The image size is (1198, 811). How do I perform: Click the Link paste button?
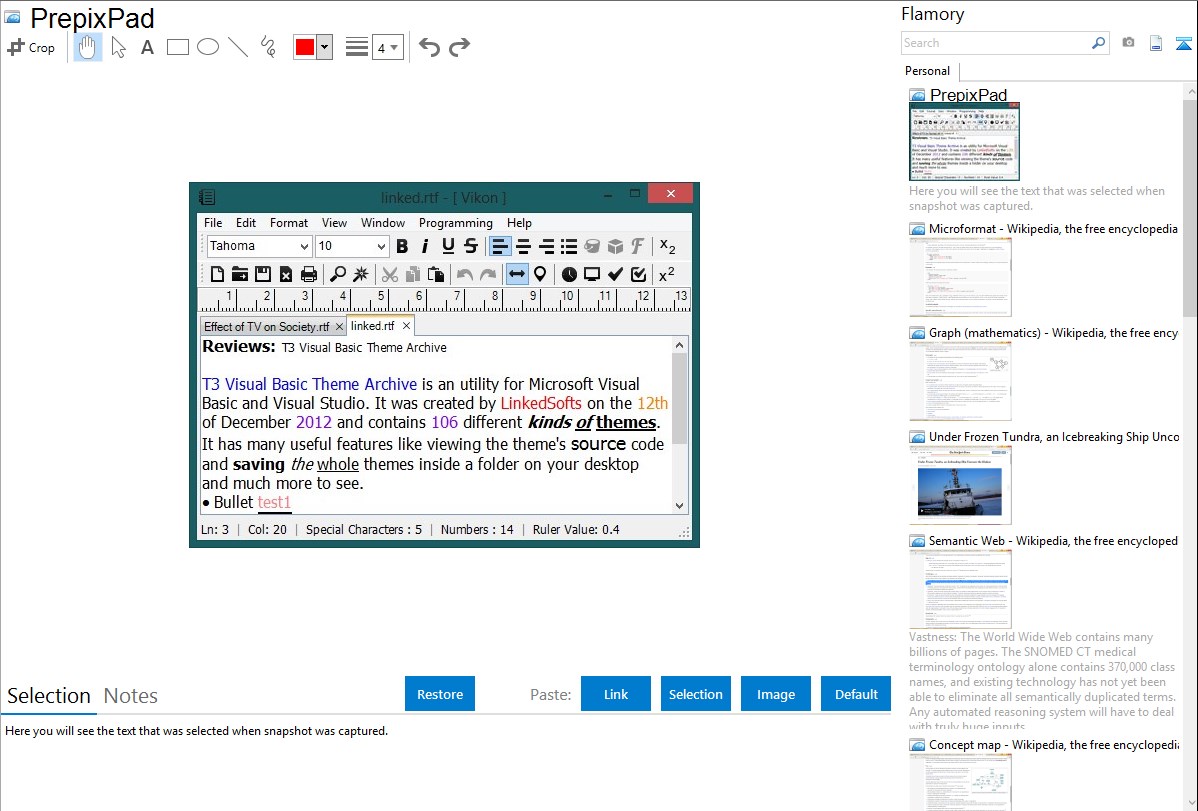pos(616,694)
